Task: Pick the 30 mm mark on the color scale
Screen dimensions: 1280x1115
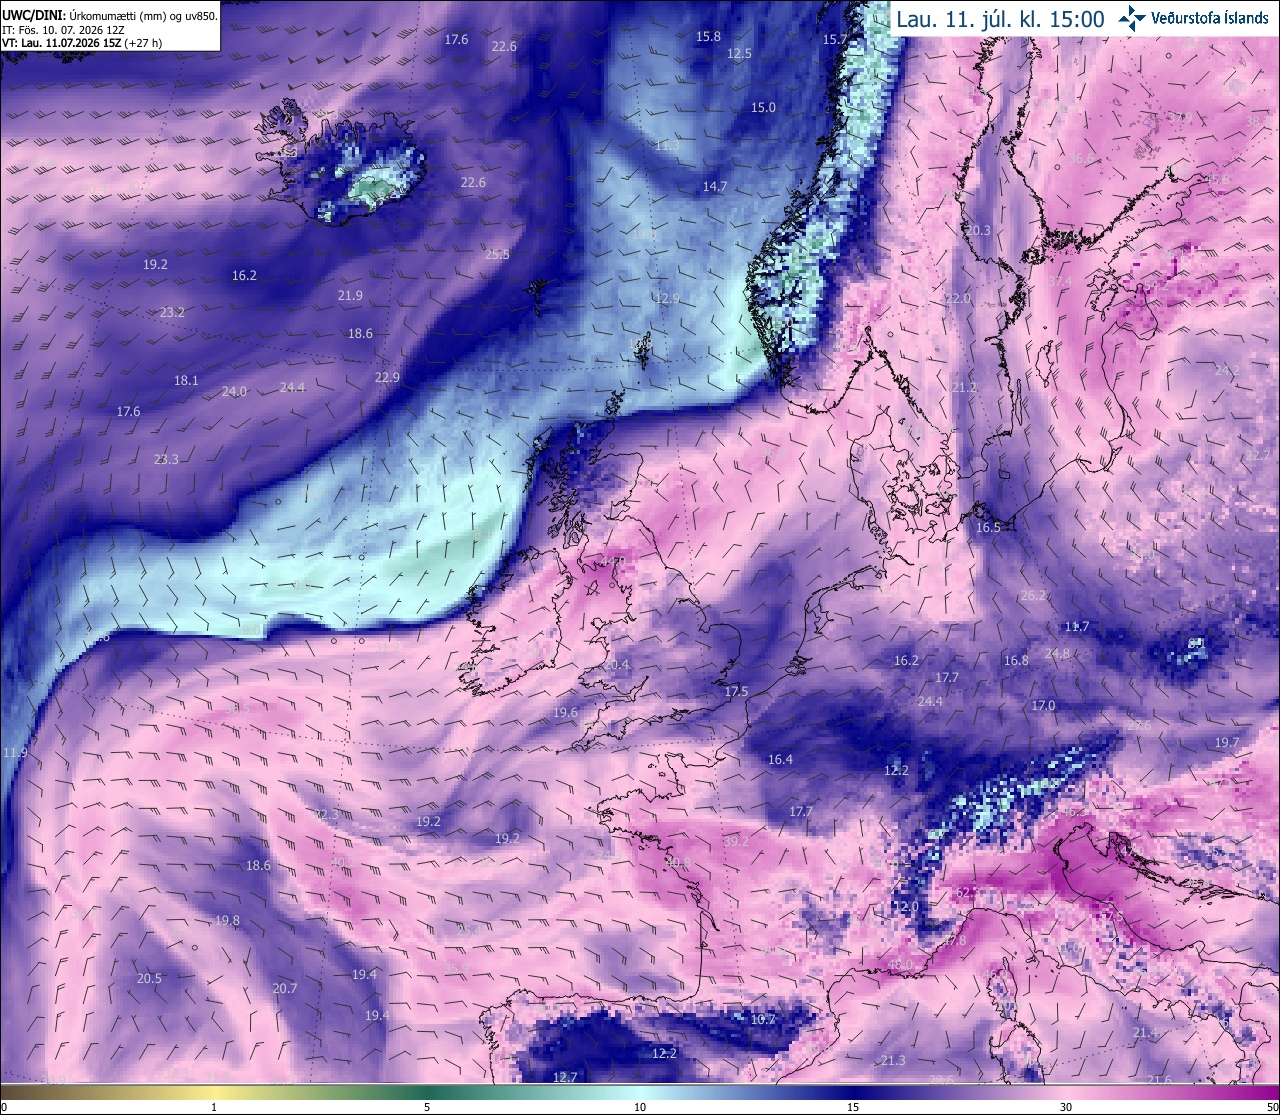Action: click(1066, 1107)
